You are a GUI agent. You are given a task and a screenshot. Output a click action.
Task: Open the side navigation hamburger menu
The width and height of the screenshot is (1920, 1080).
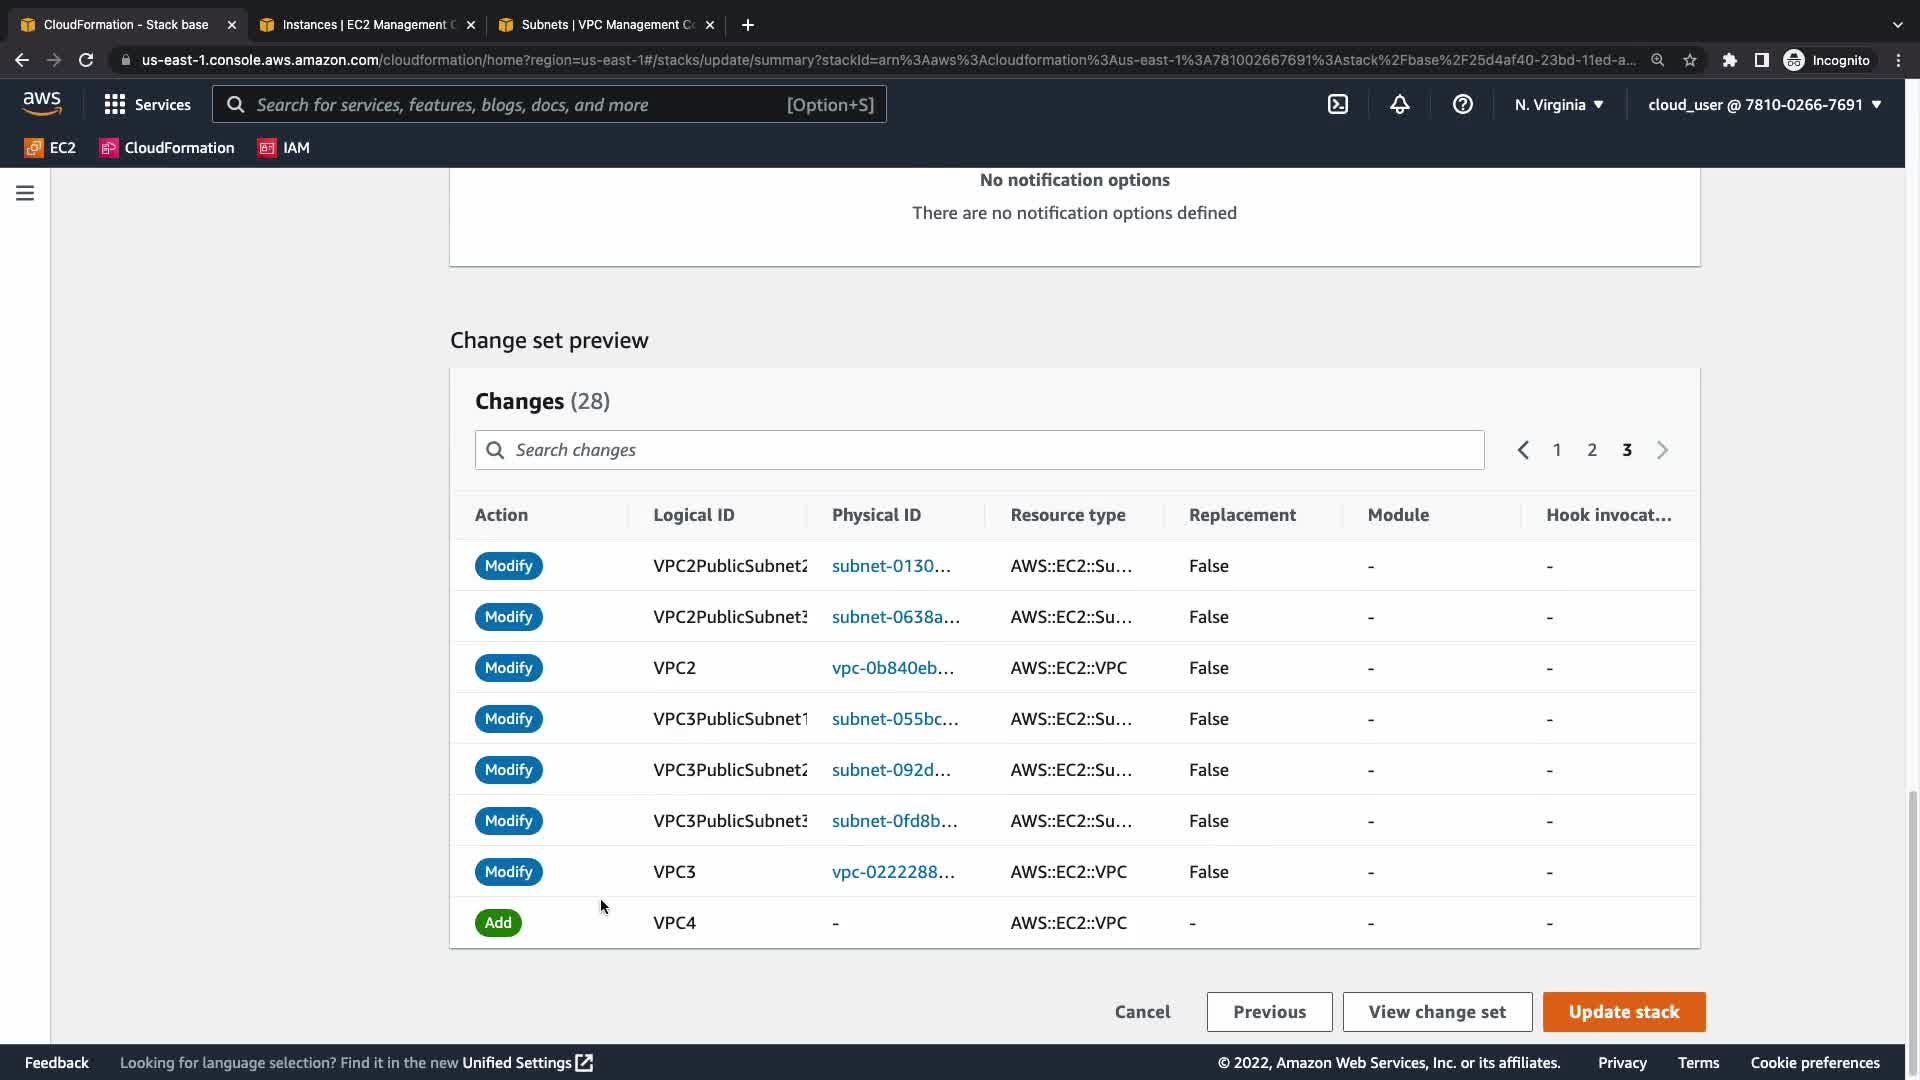(x=25, y=193)
